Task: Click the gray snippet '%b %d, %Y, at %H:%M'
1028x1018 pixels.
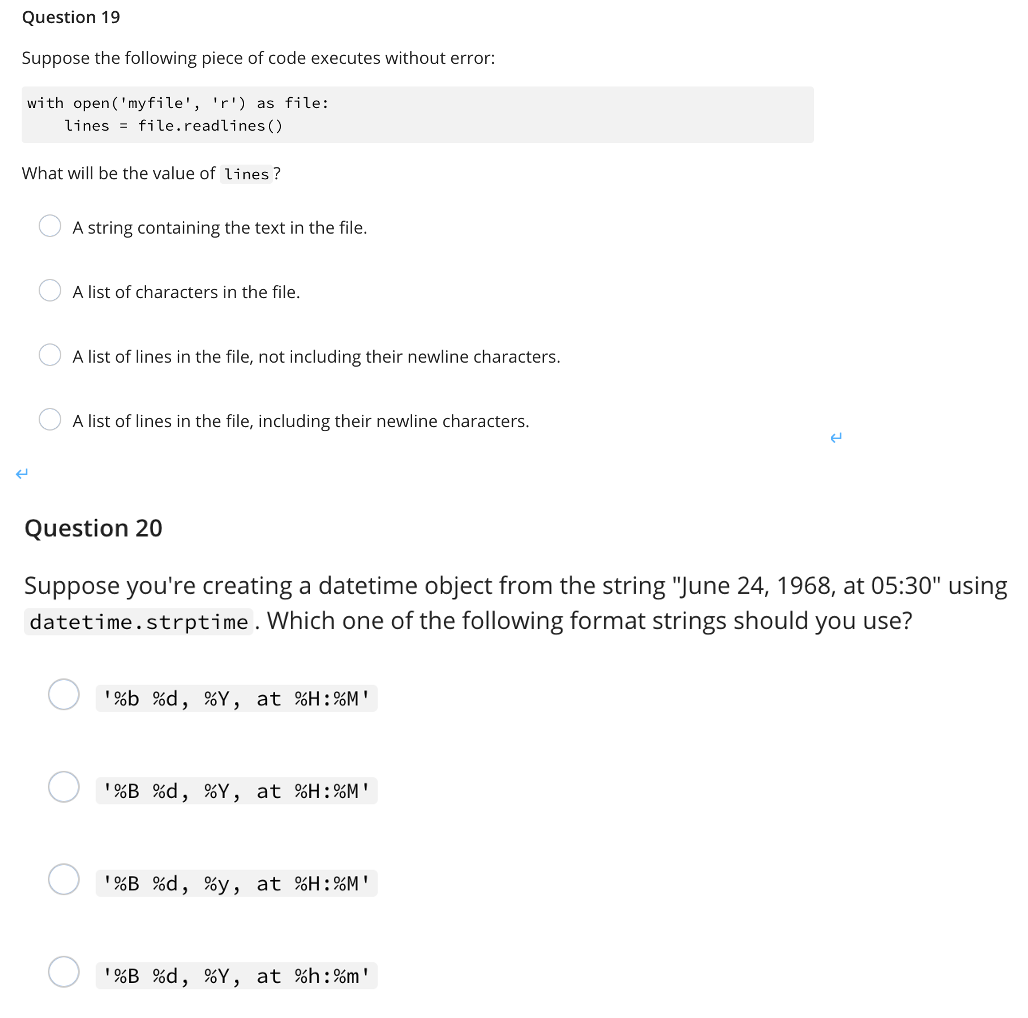Action: tap(236, 698)
